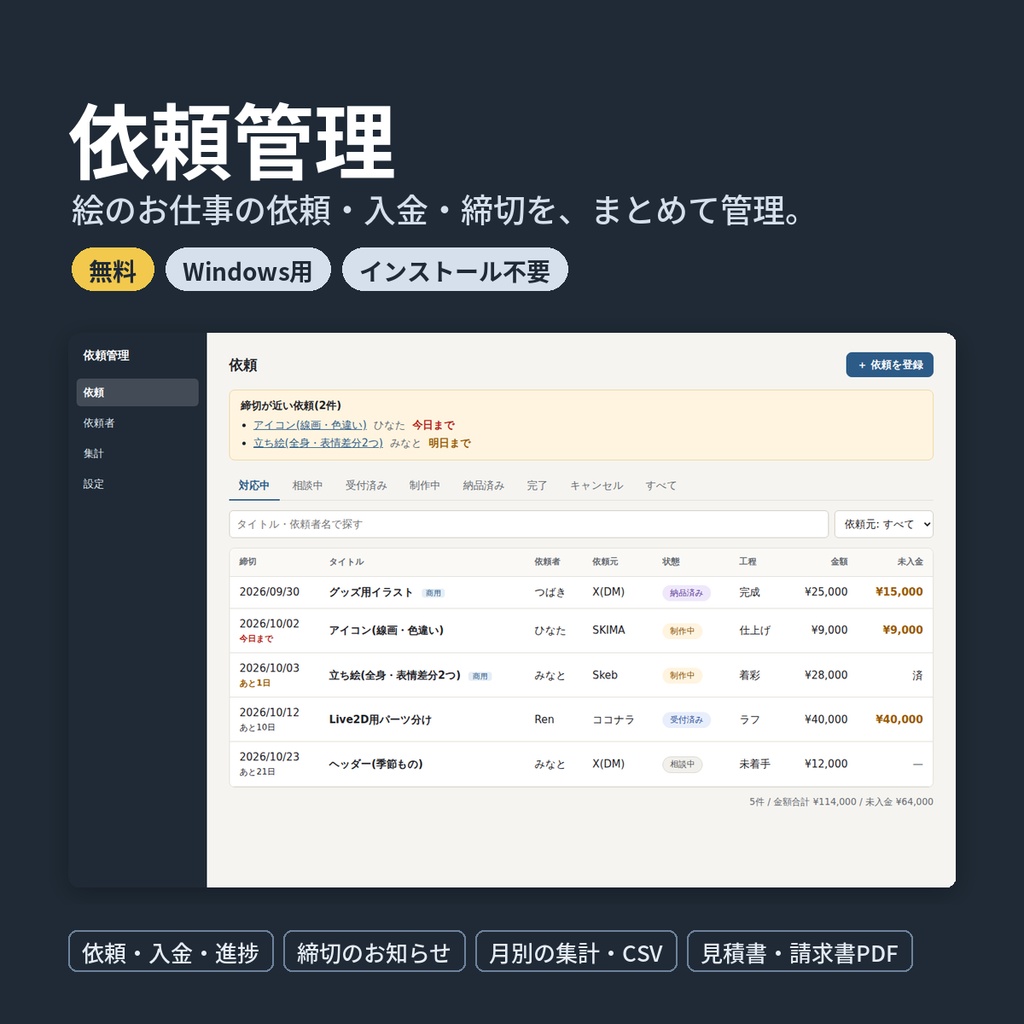Click the 金額 column header
1024x1024 pixels.
pos(839,562)
